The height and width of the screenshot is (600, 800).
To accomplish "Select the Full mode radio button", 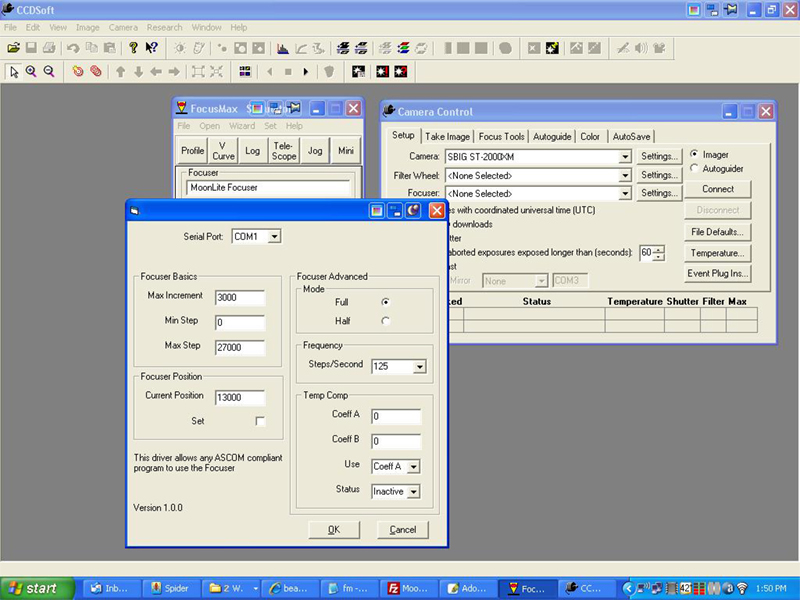I will tap(385, 302).
